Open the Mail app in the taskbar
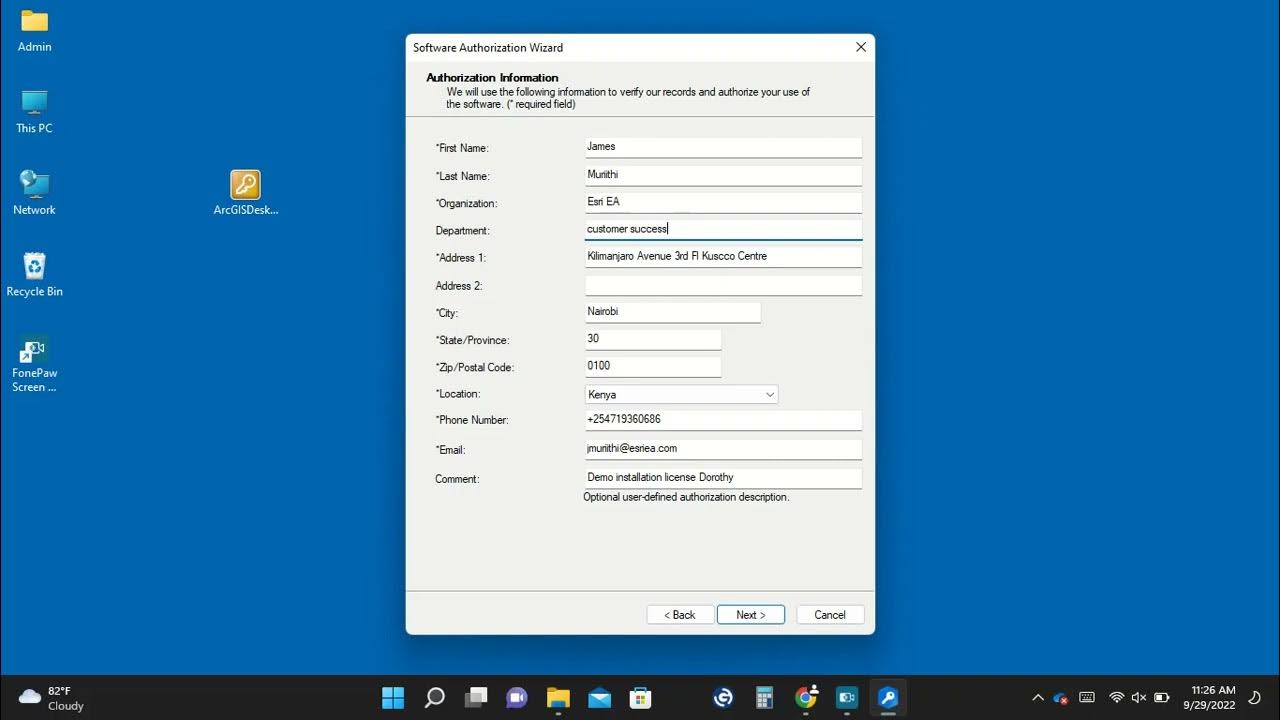The height and width of the screenshot is (720, 1280). (x=600, y=697)
